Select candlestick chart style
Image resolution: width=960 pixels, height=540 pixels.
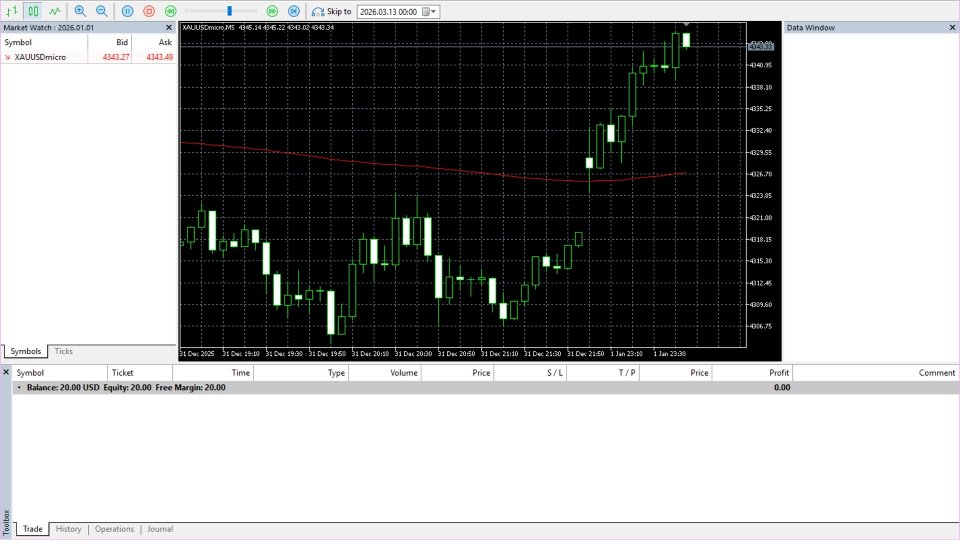coord(33,11)
